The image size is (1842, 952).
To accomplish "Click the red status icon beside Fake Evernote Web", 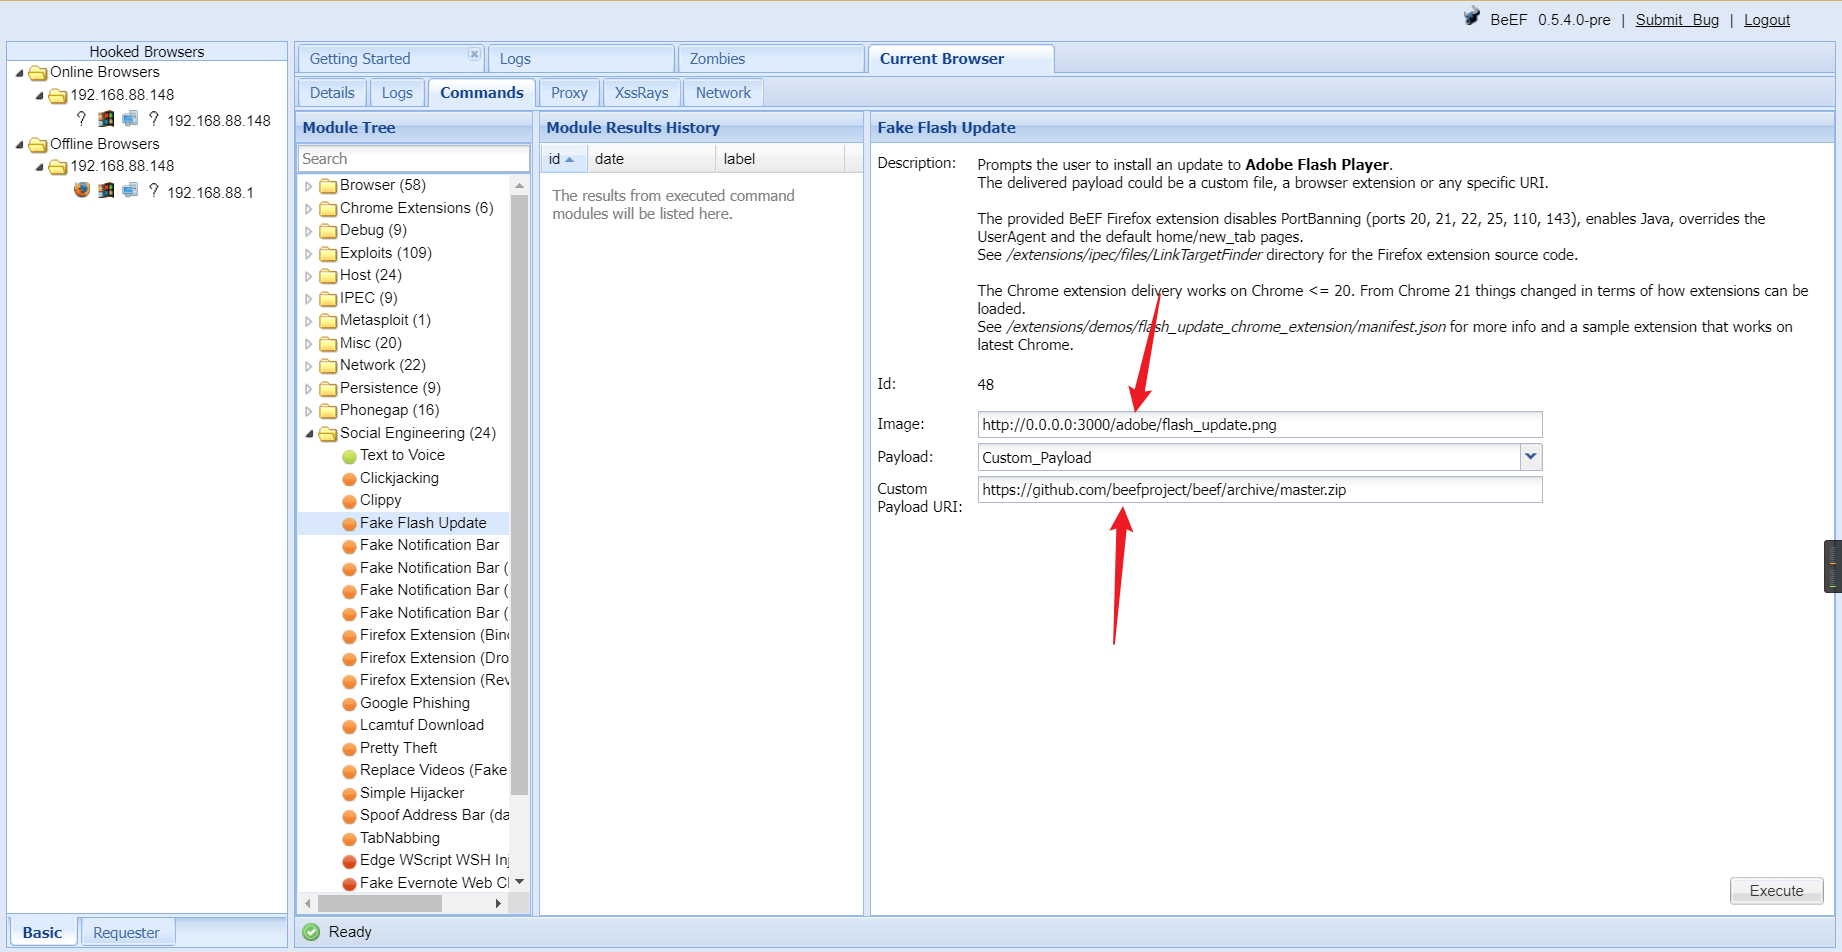I will click(349, 884).
